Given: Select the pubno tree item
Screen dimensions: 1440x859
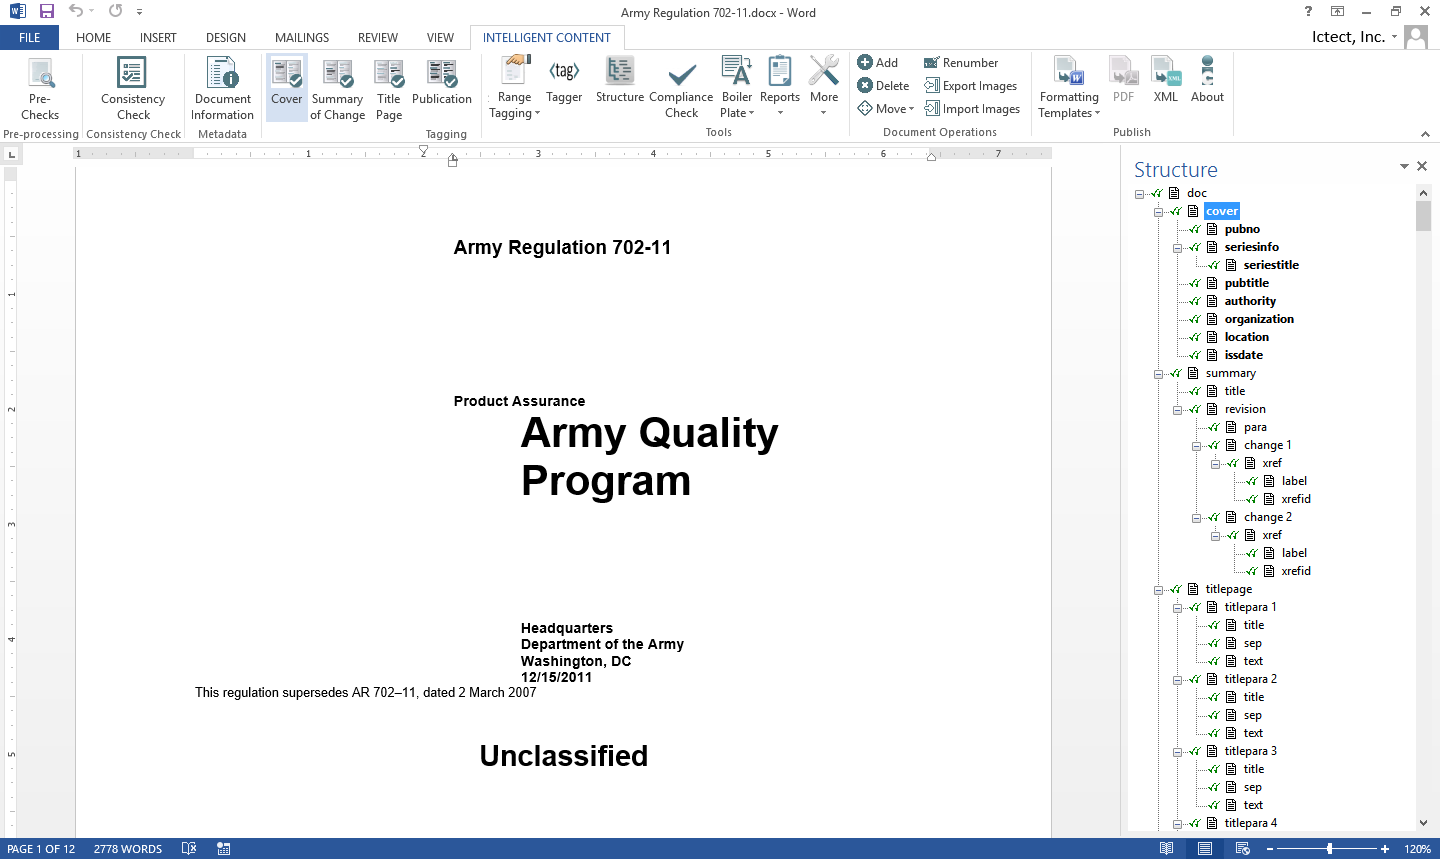Looking at the screenshot, I should pyautogui.click(x=1242, y=229).
